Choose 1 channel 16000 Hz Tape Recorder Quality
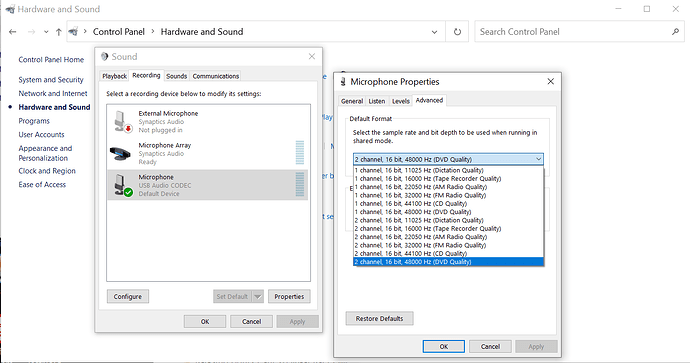 coord(448,179)
